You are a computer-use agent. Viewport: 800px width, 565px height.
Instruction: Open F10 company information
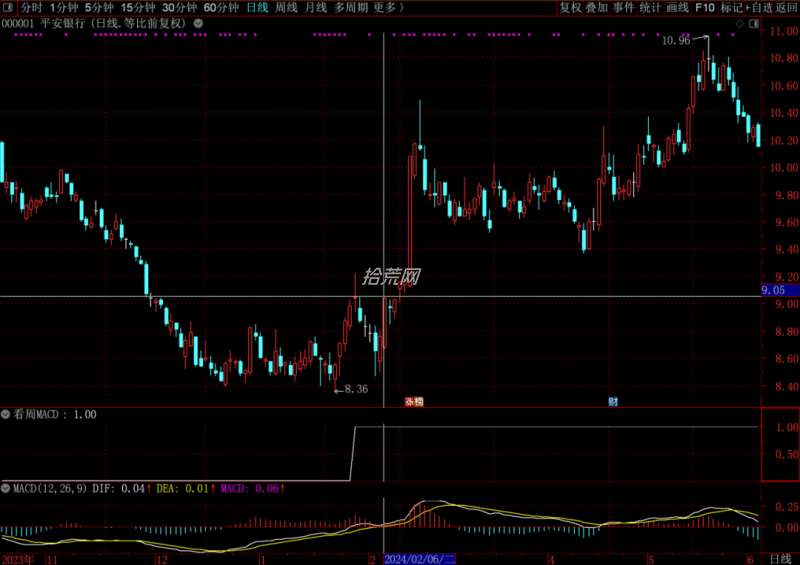(x=705, y=8)
